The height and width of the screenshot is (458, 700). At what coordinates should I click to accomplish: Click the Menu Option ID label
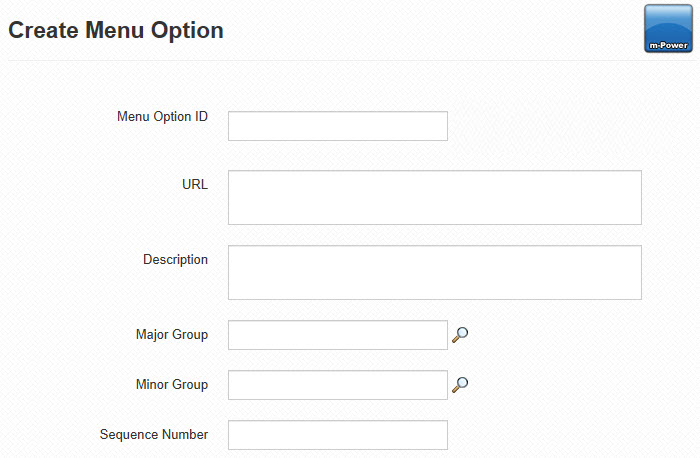point(162,117)
